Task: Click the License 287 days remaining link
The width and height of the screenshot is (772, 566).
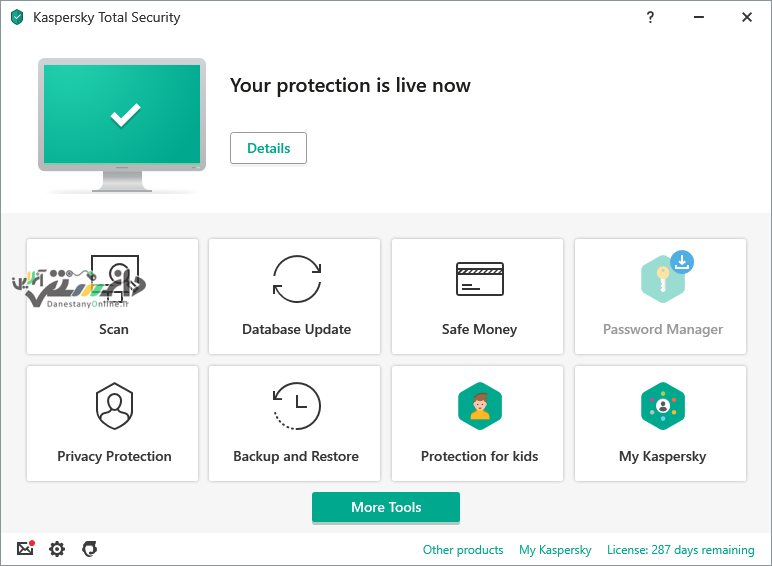Action: (680, 550)
